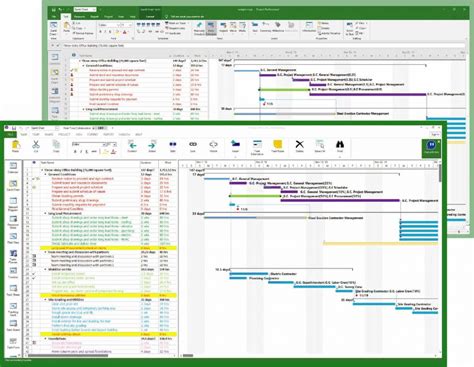Click the Link tasks chain icon
474x367 pixels.
pos(193,144)
